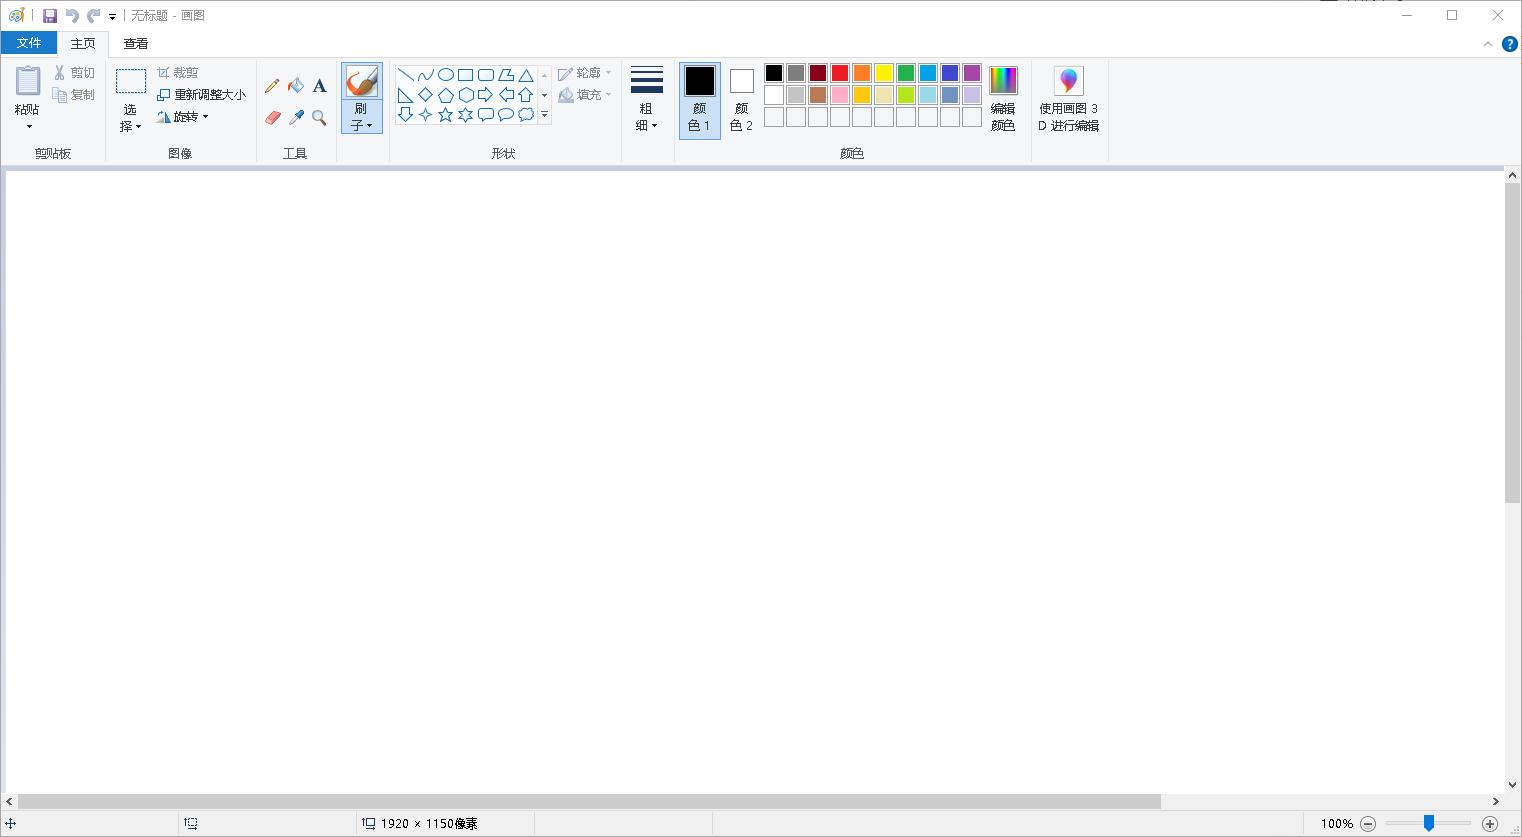Open the 文件 file menu
Image resolution: width=1522 pixels, height=837 pixels.
point(29,43)
